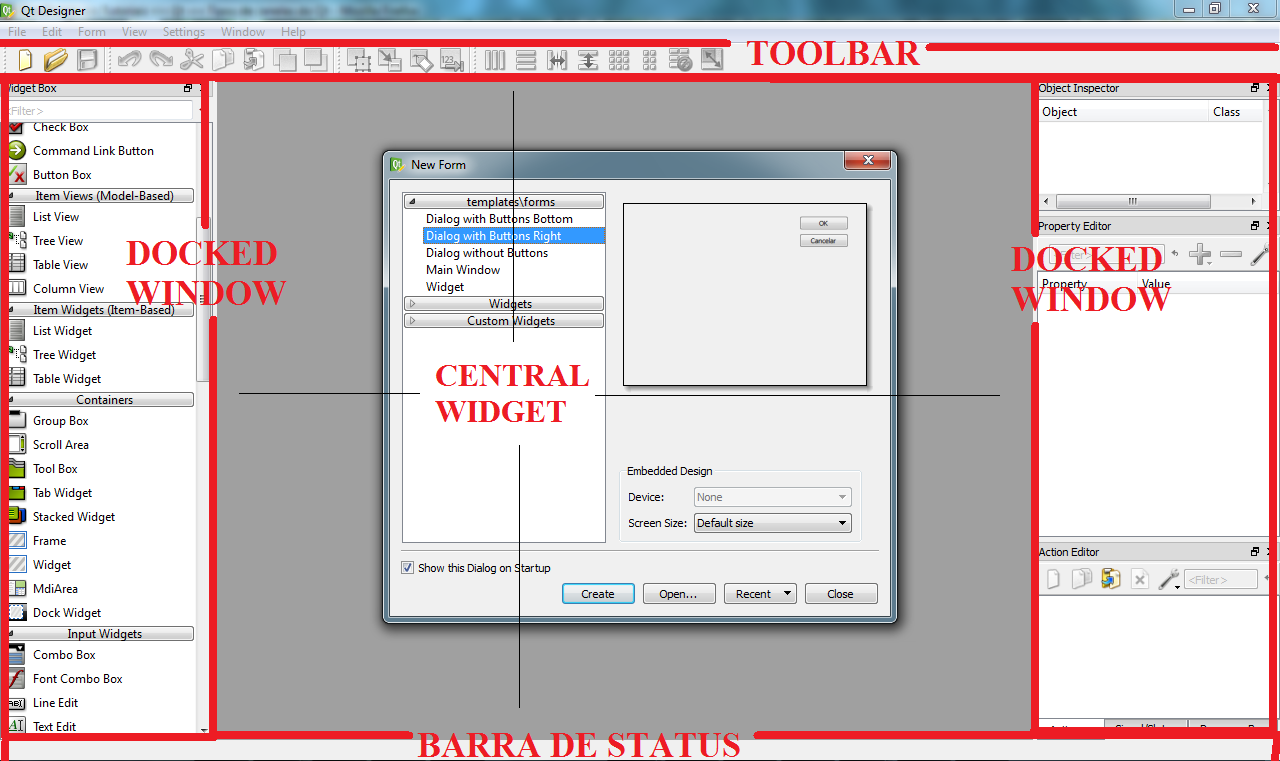Viewport: 1280px width, 761px height.
Task: Collapse Item Widgets (Item-Based) category
Action: tap(100, 310)
